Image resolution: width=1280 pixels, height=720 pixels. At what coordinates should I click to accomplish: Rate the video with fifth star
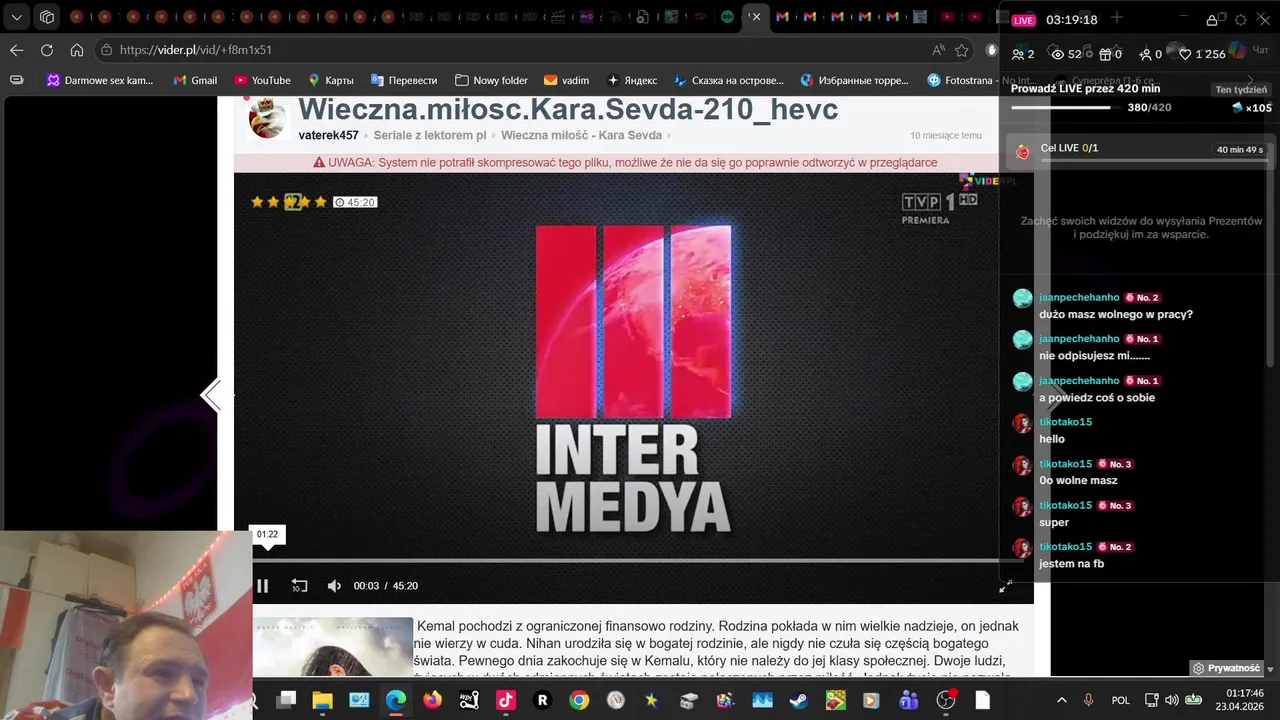320,202
